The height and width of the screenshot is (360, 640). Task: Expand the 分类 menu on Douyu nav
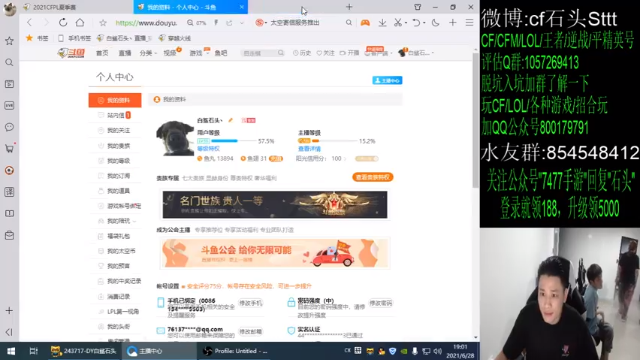click(x=148, y=53)
